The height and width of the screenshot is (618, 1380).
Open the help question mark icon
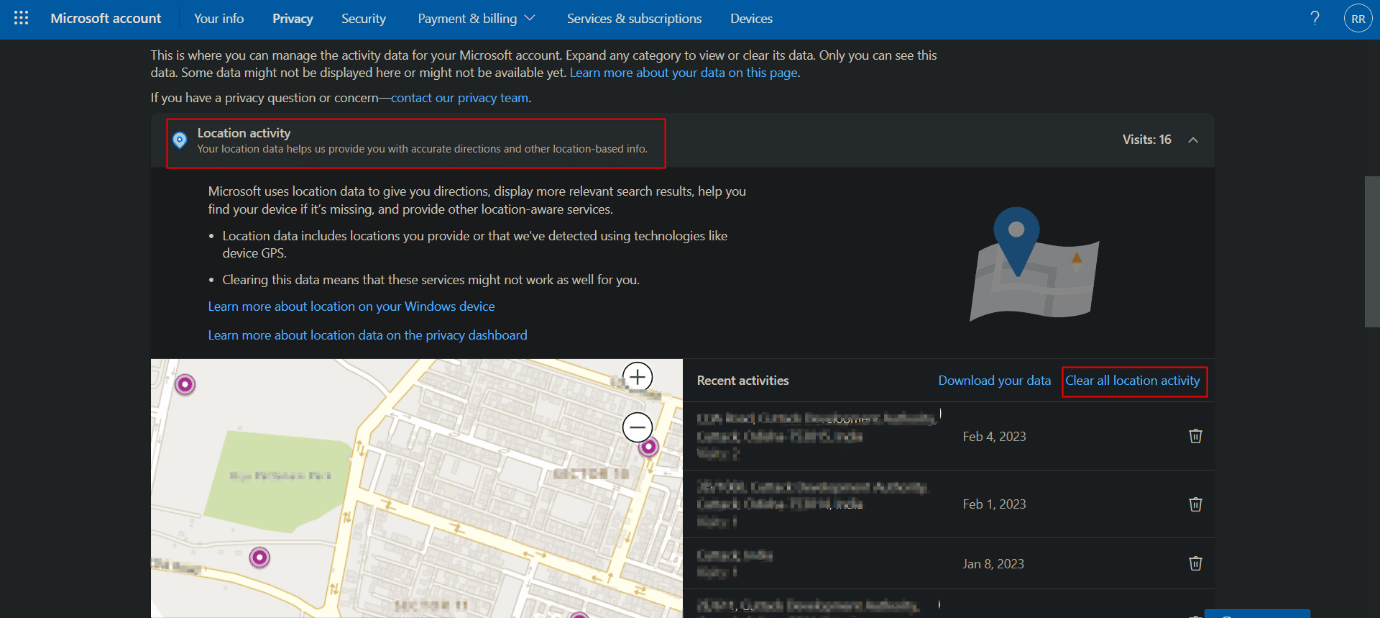pos(1315,18)
